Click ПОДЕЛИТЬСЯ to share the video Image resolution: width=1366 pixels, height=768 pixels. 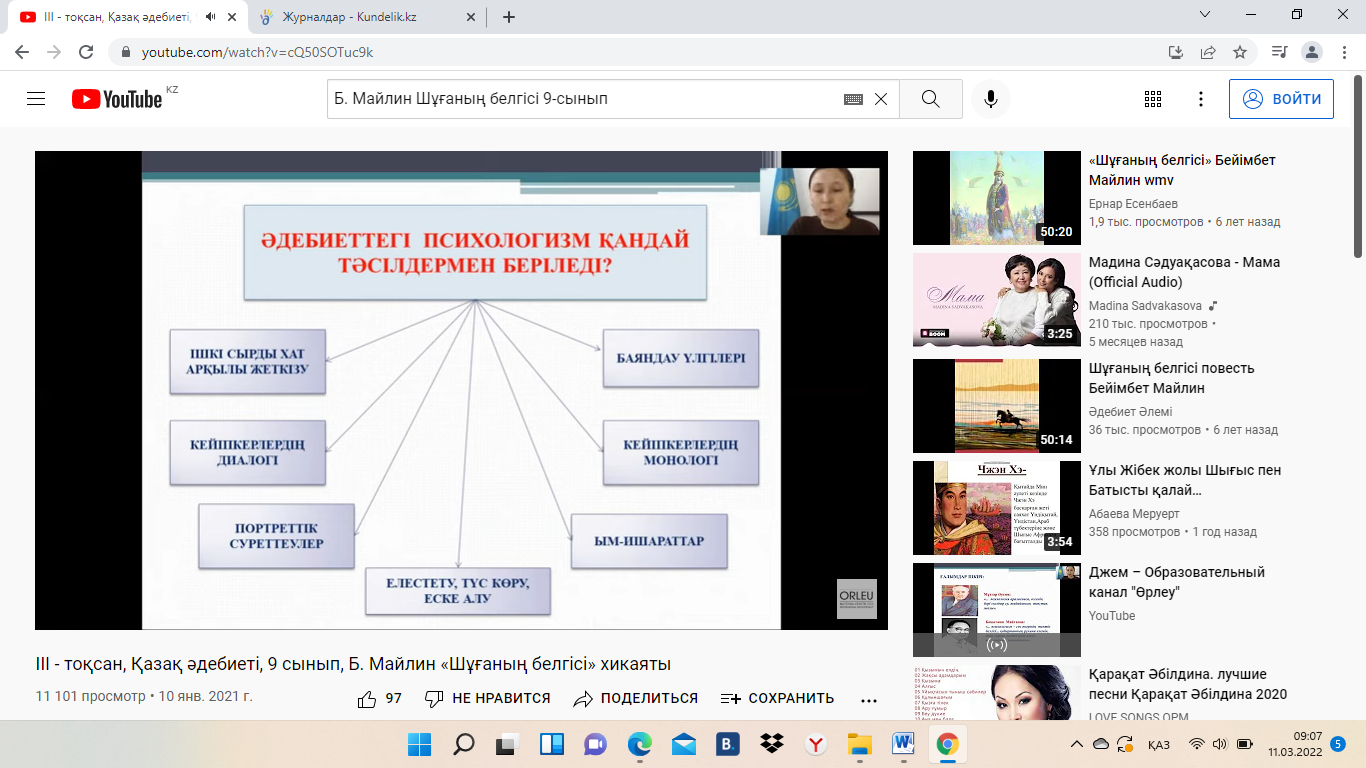click(x=635, y=699)
